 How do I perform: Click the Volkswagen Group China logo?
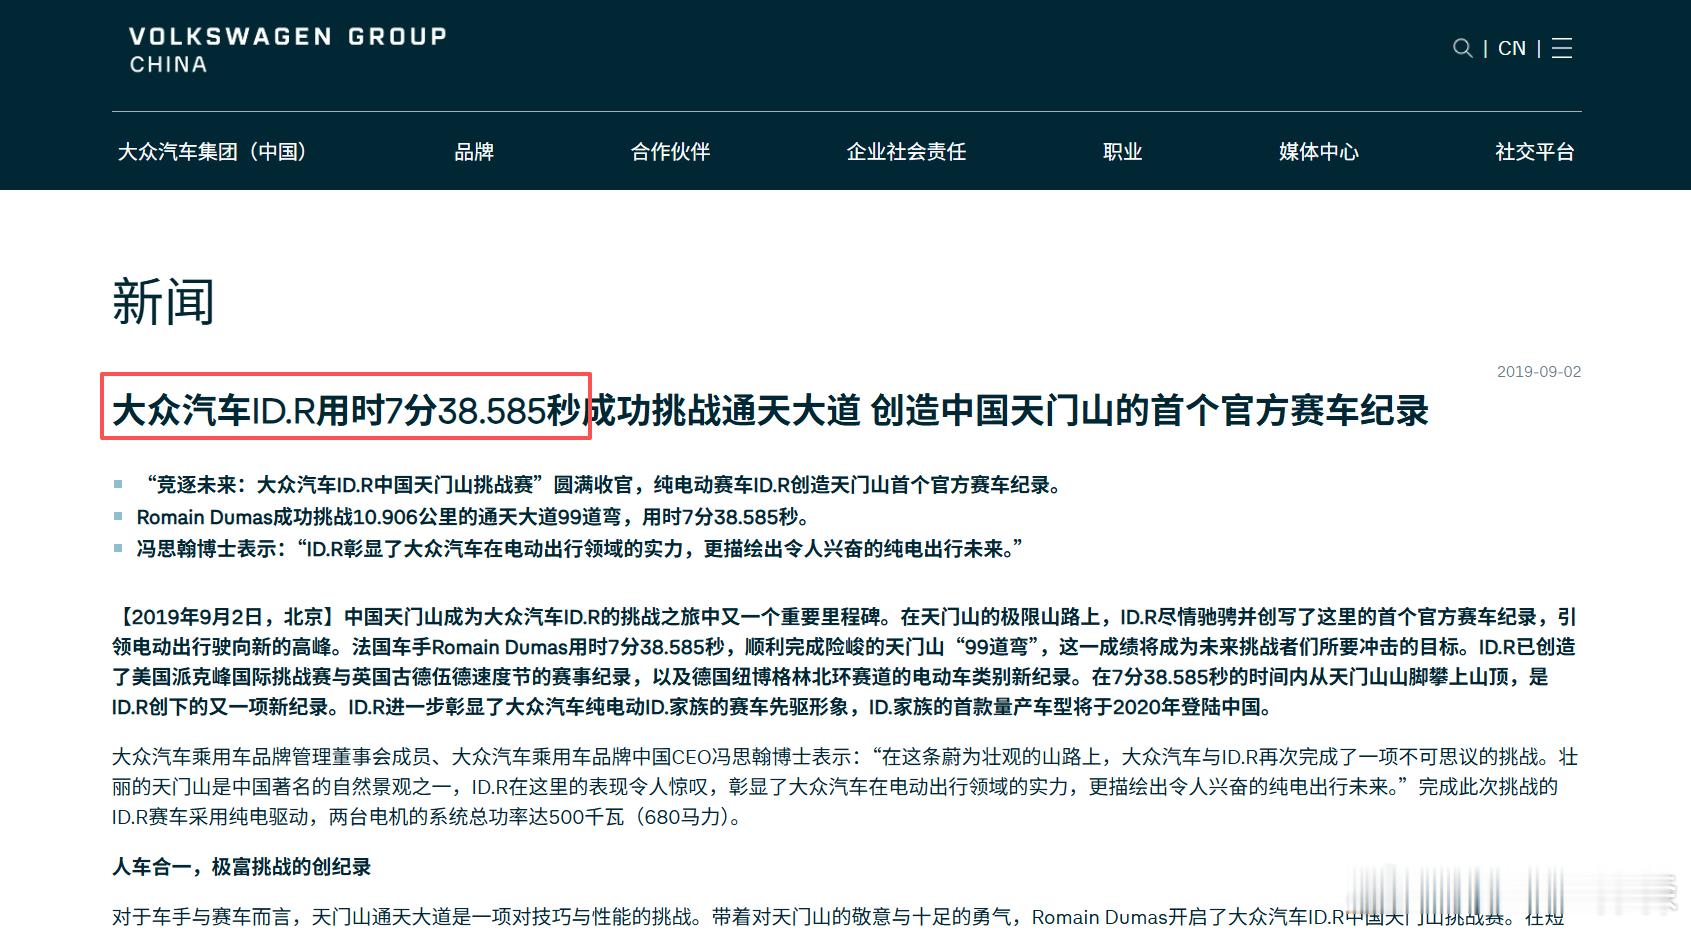click(x=287, y=48)
